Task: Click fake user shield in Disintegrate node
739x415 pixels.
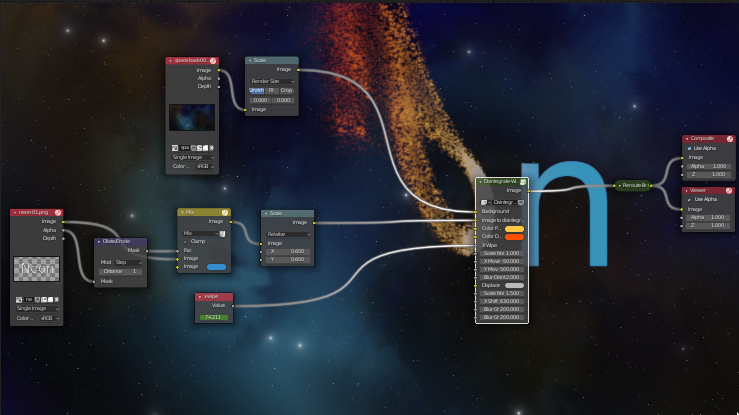Action: pos(521,202)
